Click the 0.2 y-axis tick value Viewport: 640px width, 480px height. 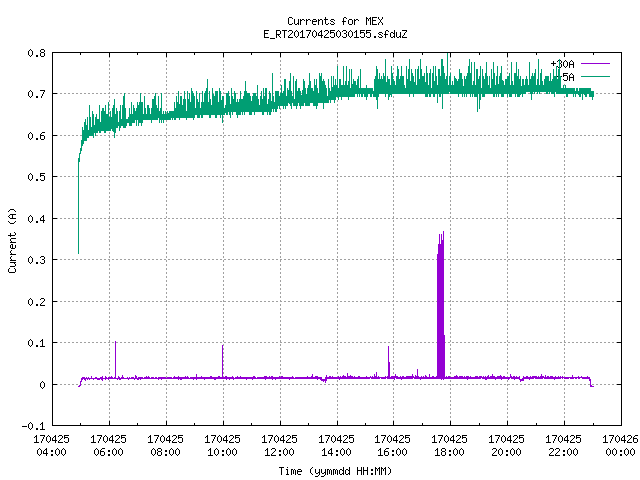pos(36,302)
